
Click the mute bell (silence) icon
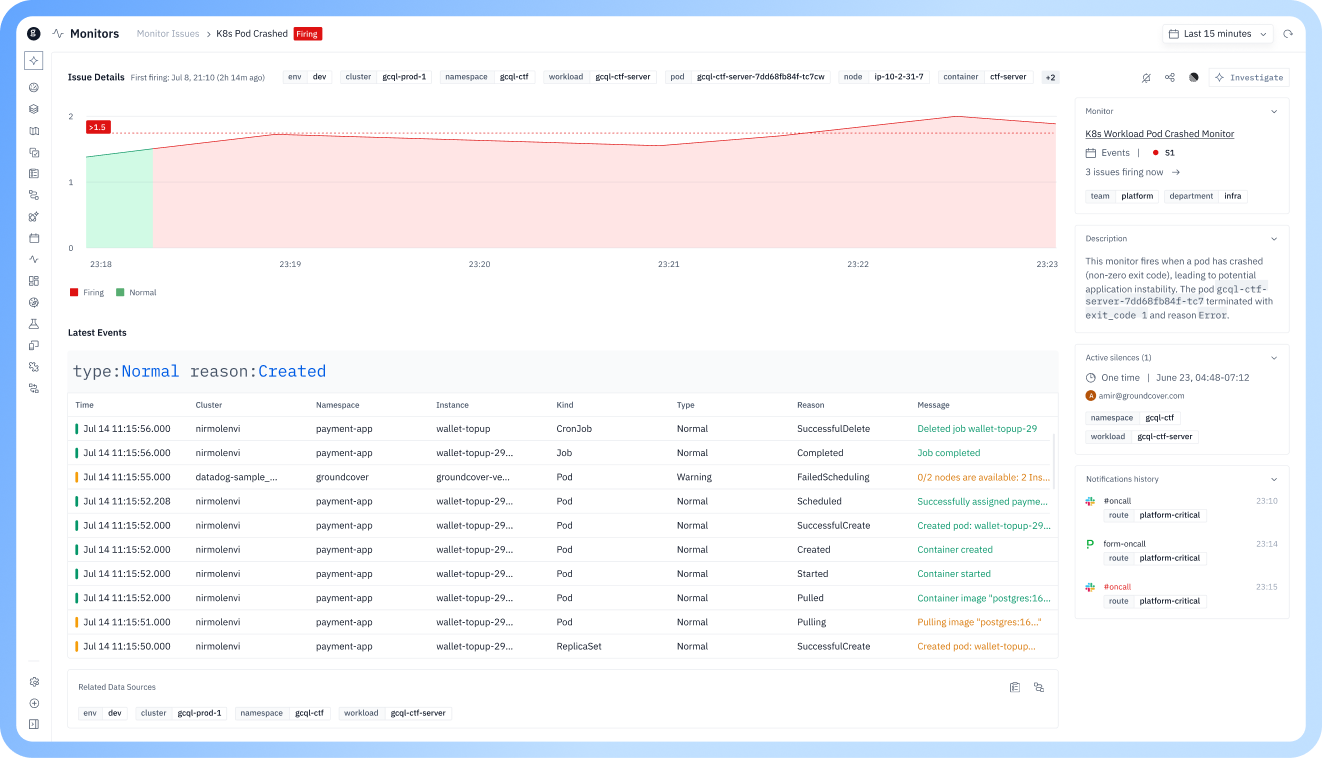[1146, 77]
